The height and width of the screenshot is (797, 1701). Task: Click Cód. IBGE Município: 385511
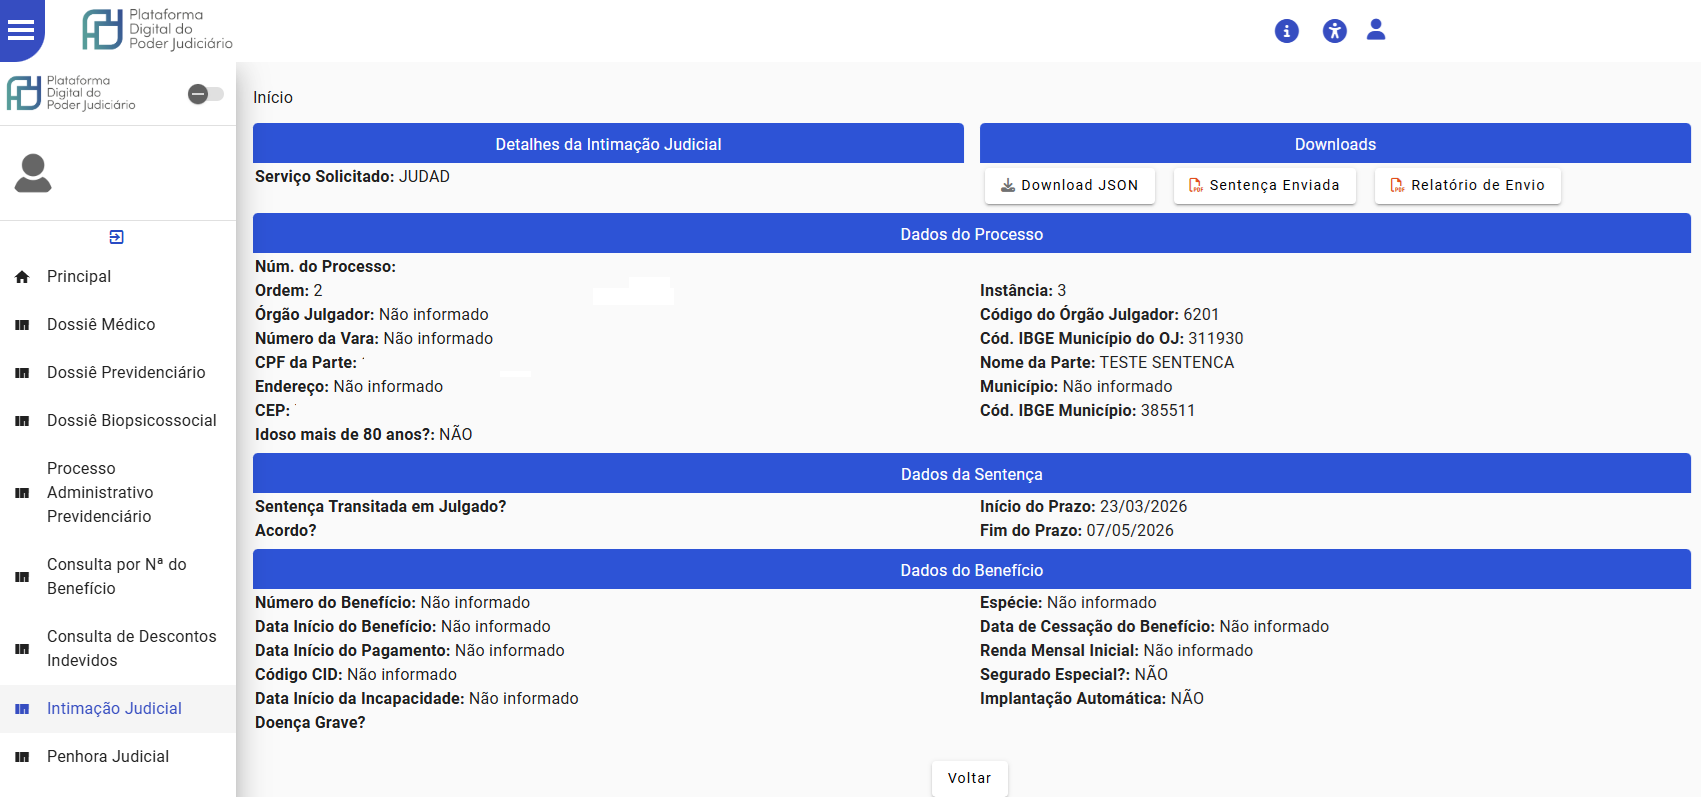tap(1087, 410)
